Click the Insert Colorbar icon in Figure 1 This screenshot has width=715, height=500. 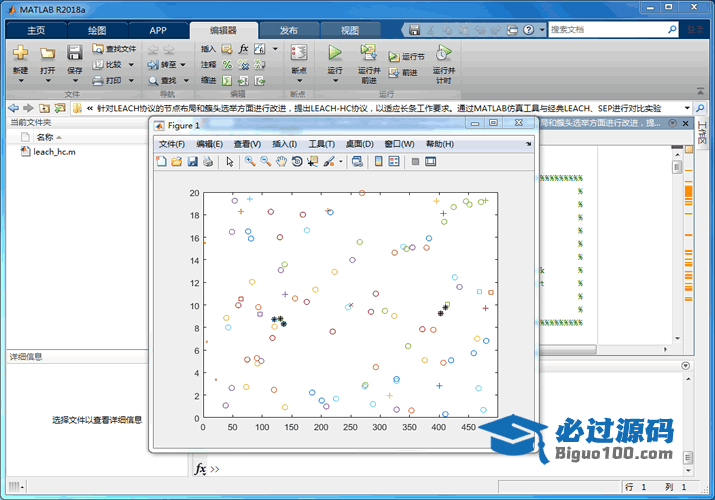click(378, 161)
